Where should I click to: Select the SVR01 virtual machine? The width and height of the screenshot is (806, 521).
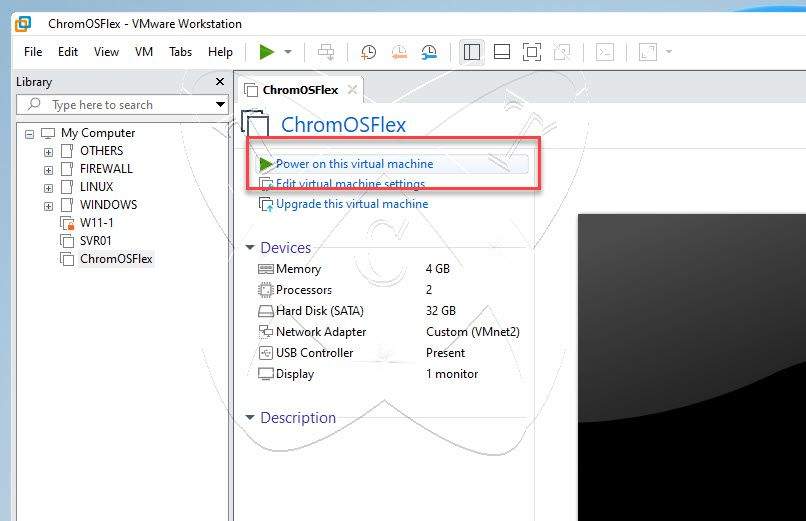pos(96,241)
